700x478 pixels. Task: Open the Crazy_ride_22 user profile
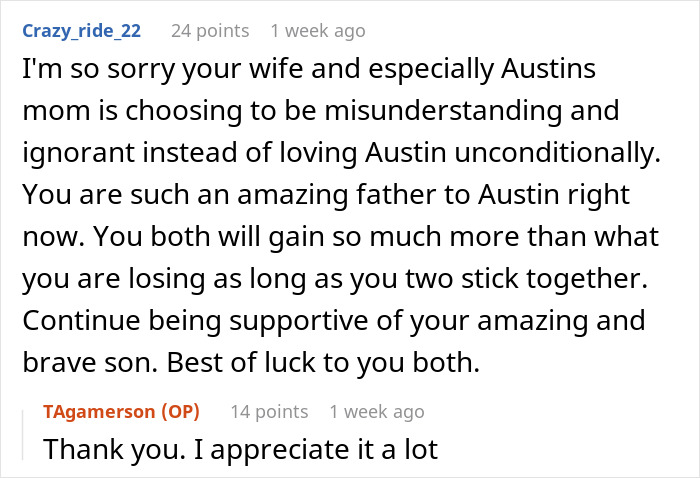tap(82, 31)
